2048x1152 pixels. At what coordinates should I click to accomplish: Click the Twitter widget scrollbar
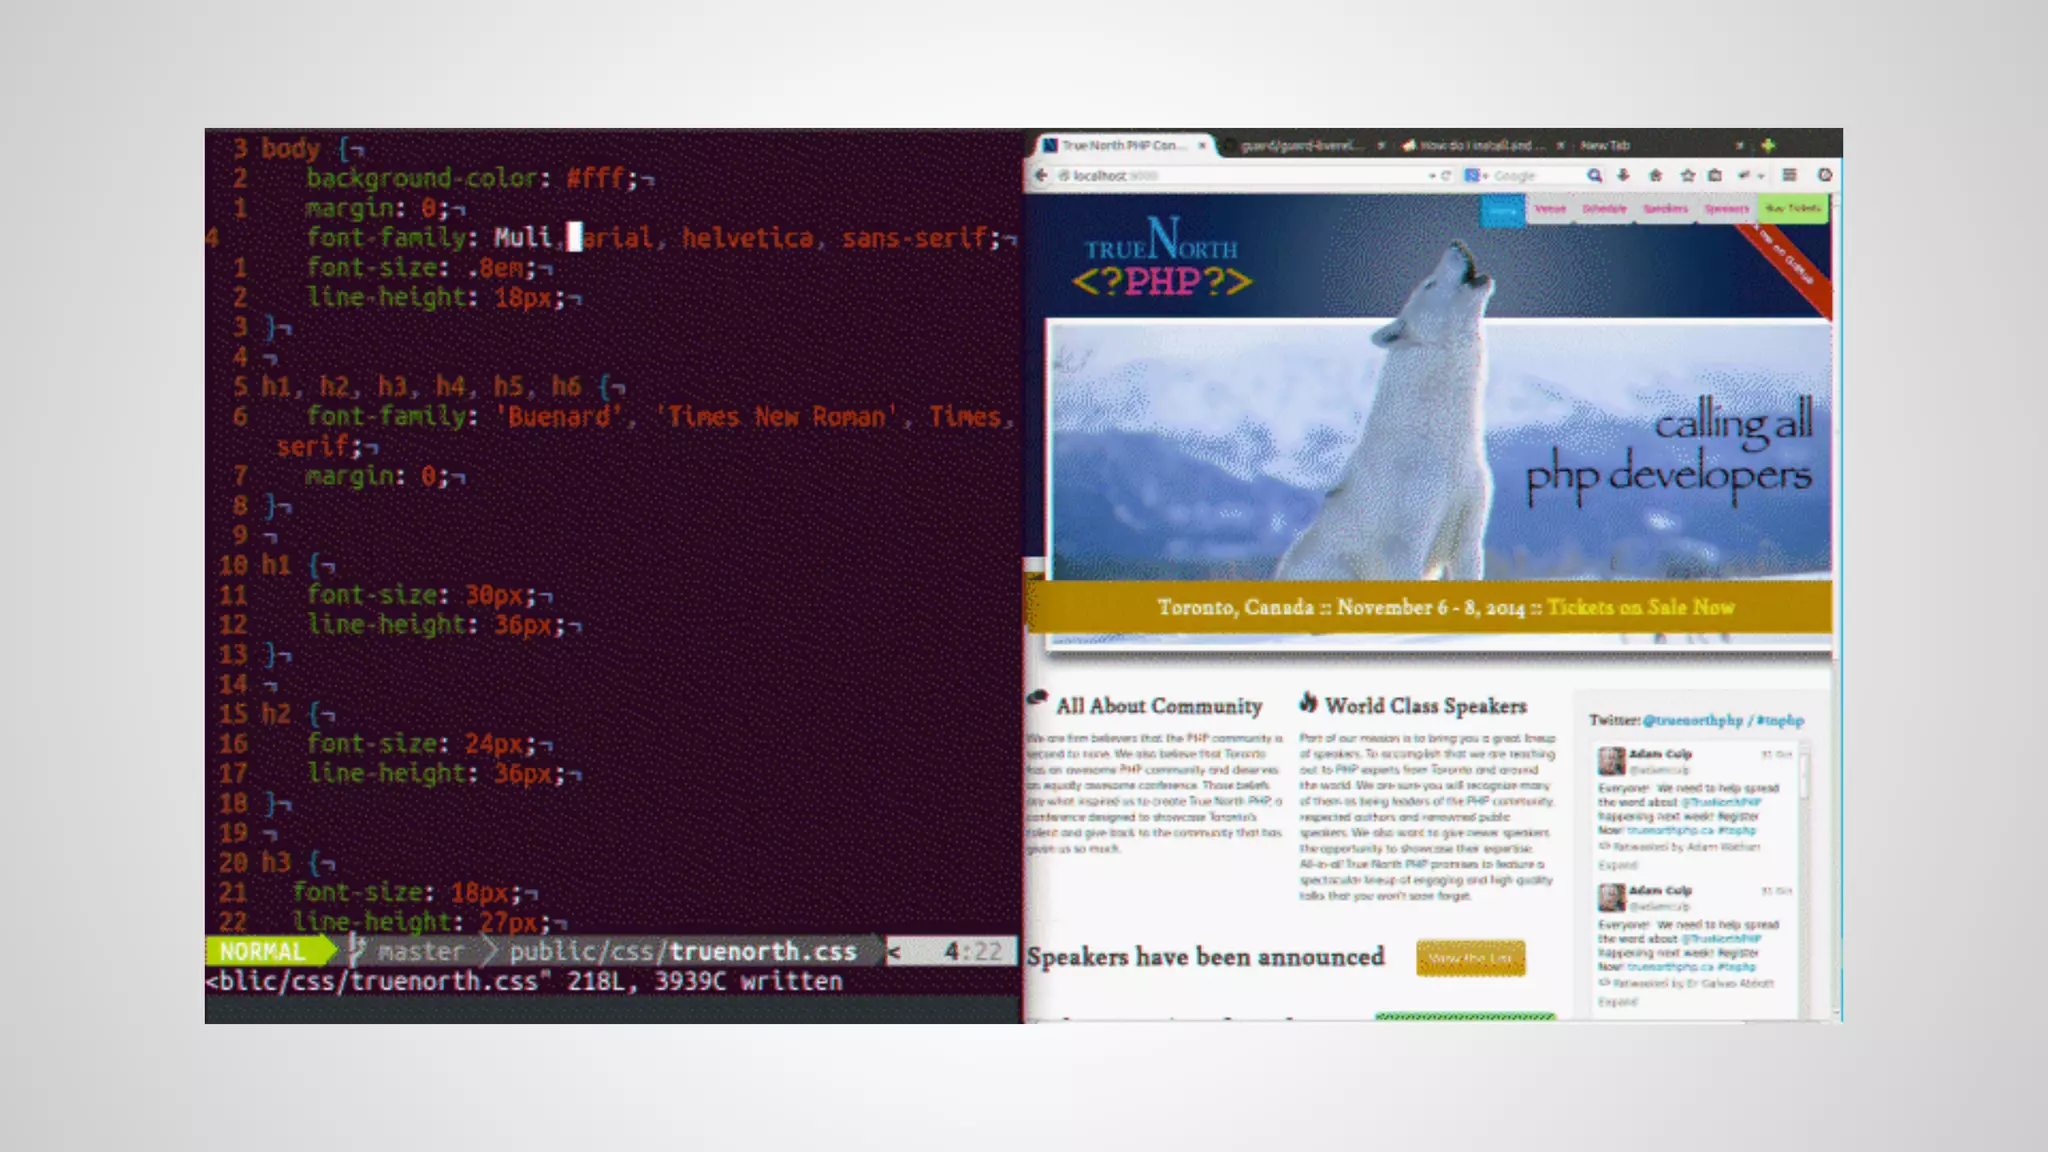click(x=1805, y=775)
